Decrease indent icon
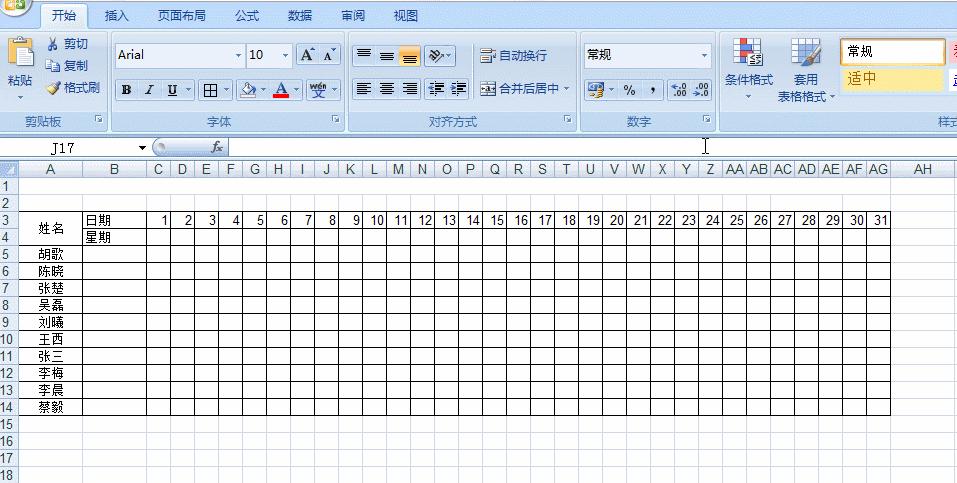957x483 pixels. [x=436, y=89]
